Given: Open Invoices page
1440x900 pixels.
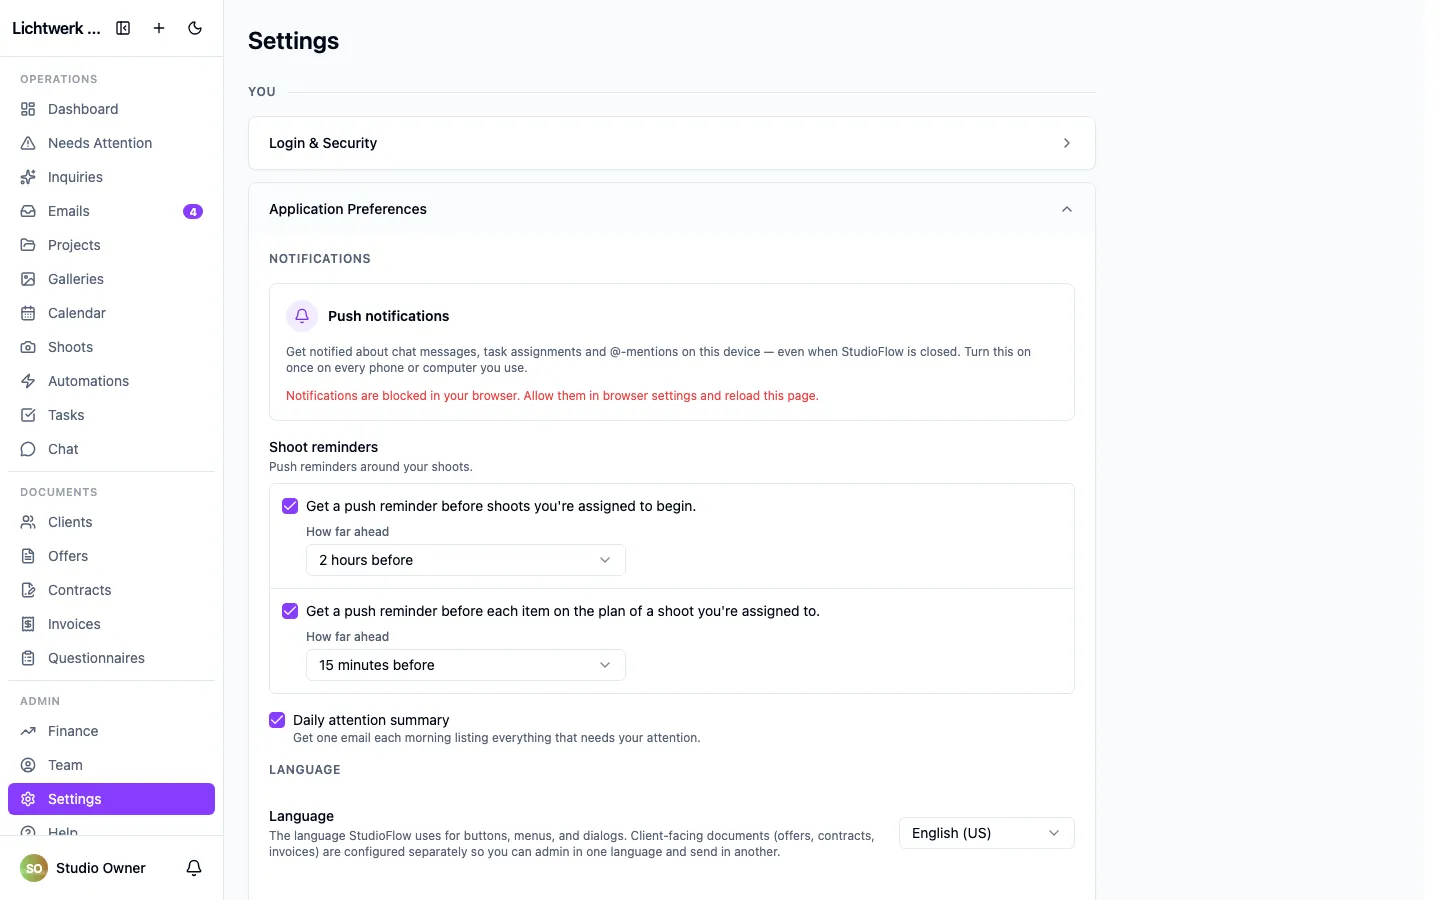Looking at the screenshot, I should tap(111, 624).
